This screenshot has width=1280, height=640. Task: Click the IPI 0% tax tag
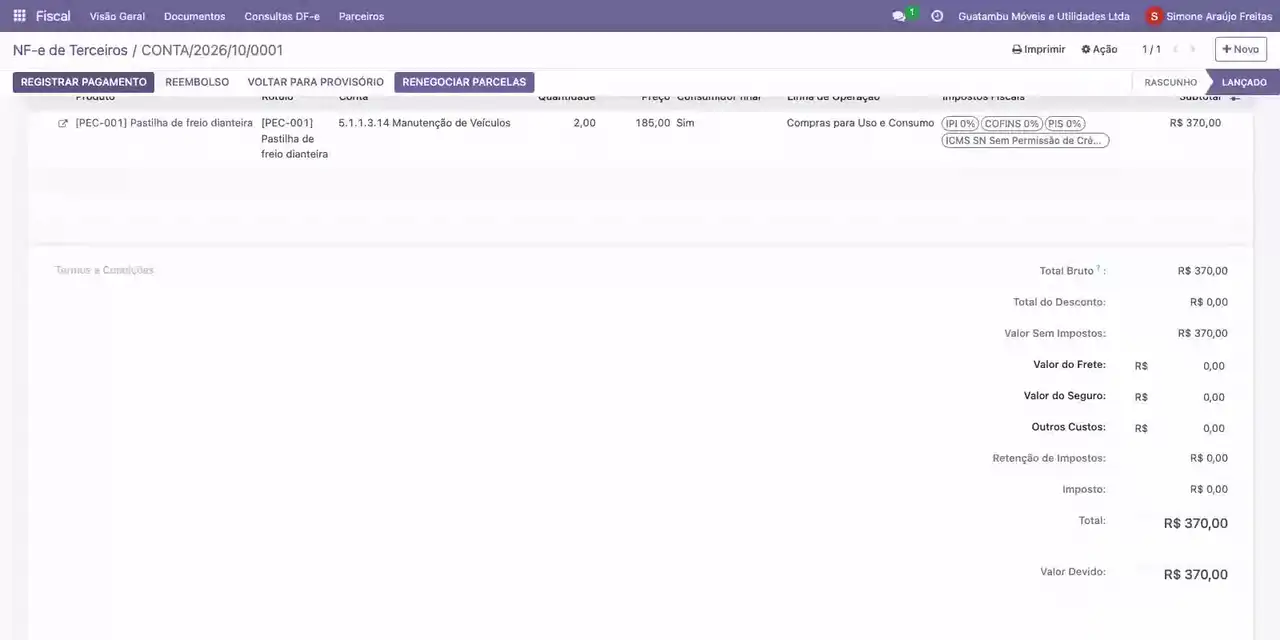point(960,124)
